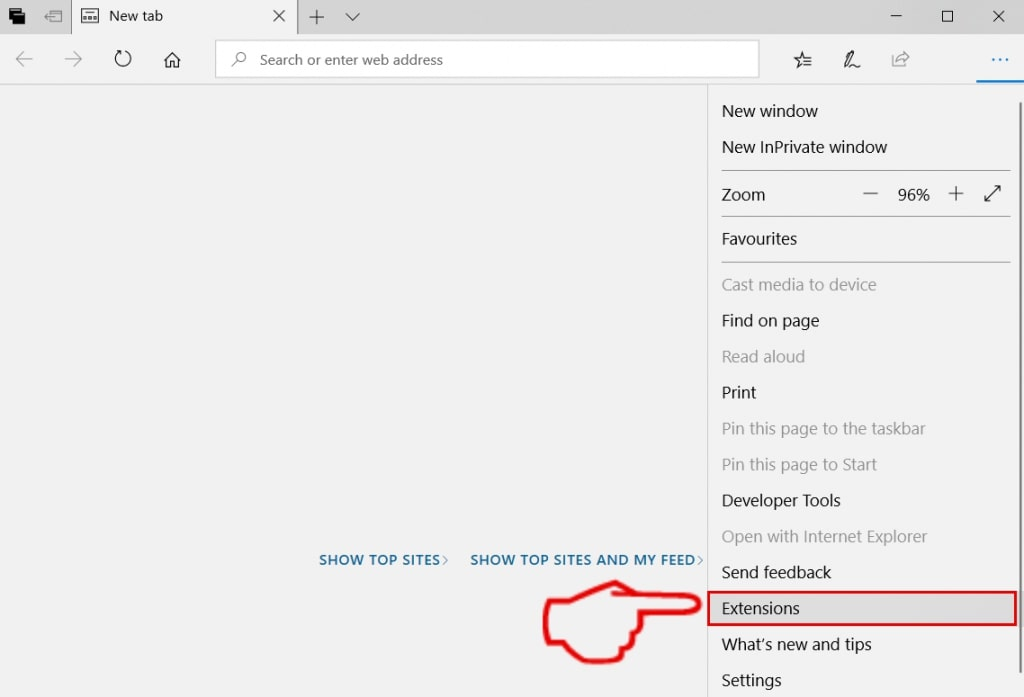
Task: Enter full screen with the arrows icon
Action: pyautogui.click(x=992, y=193)
